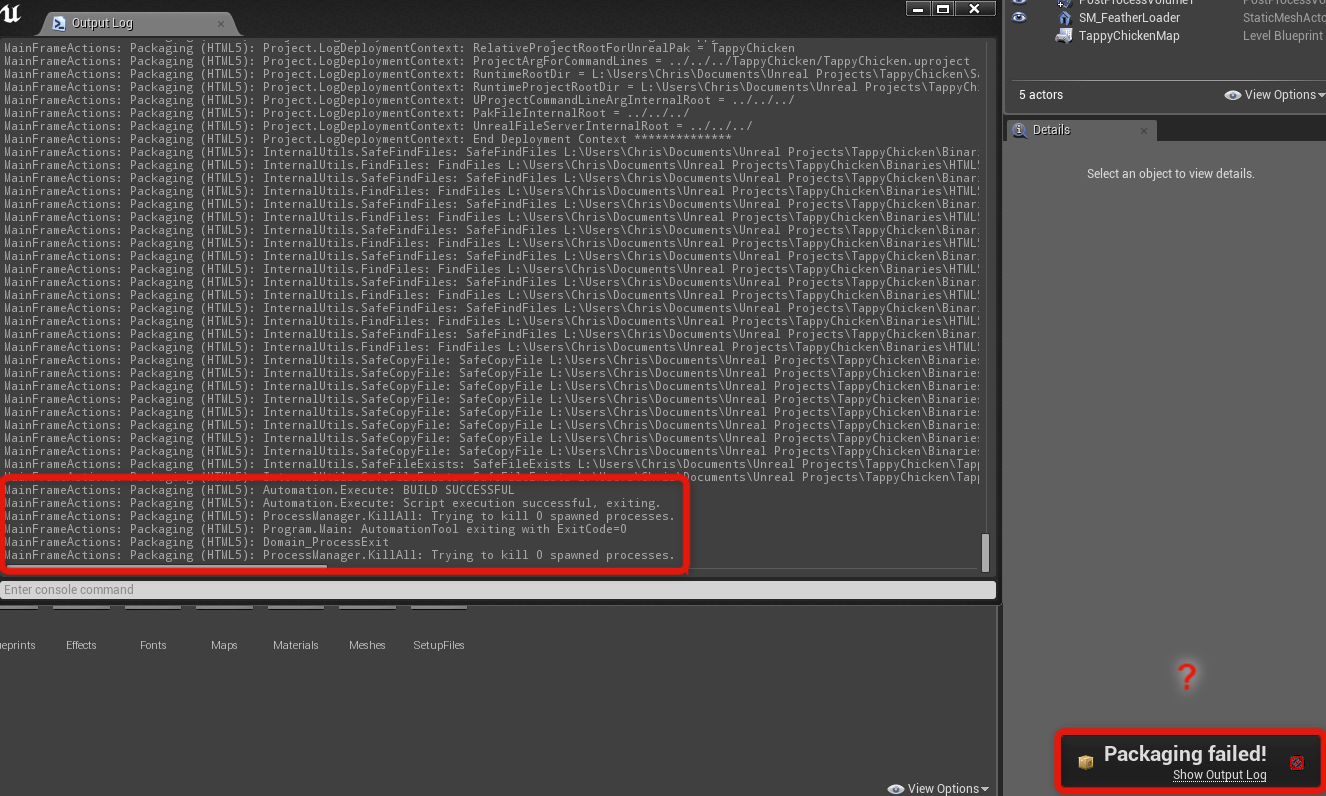Maximize the Output Log window
Viewport: 1326px width, 796px height.
[x=943, y=8]
